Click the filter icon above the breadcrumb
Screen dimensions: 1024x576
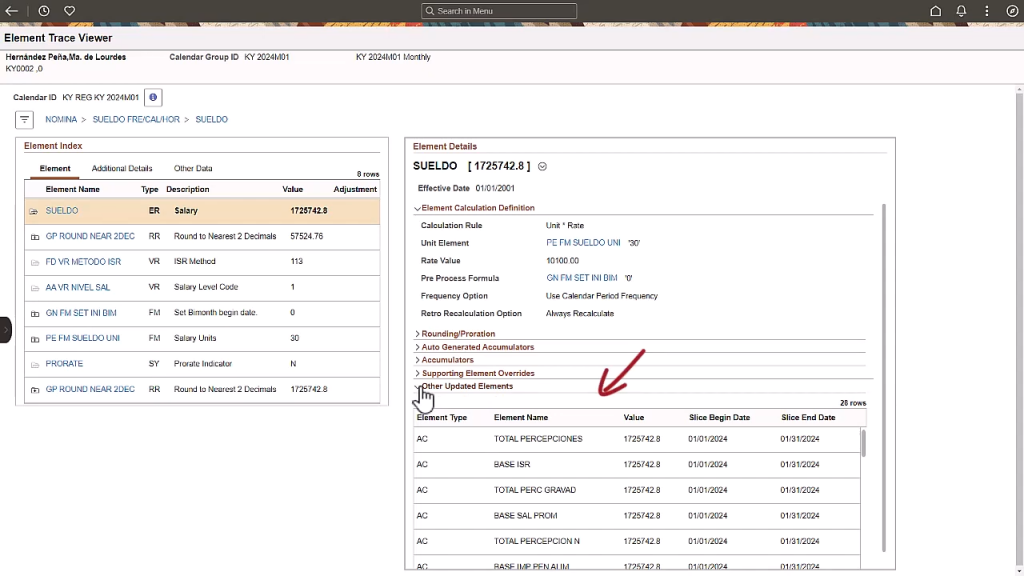click(24, 119)
